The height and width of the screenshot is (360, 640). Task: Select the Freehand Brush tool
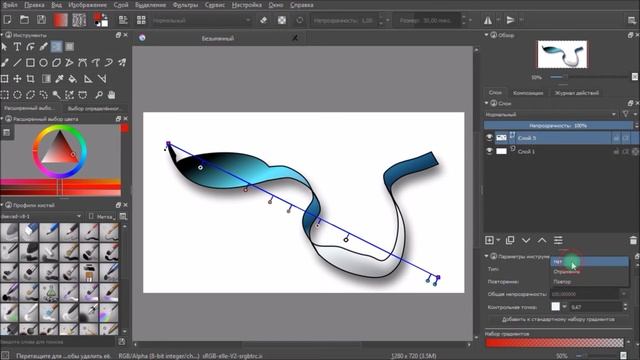click(x=4, y=63)
